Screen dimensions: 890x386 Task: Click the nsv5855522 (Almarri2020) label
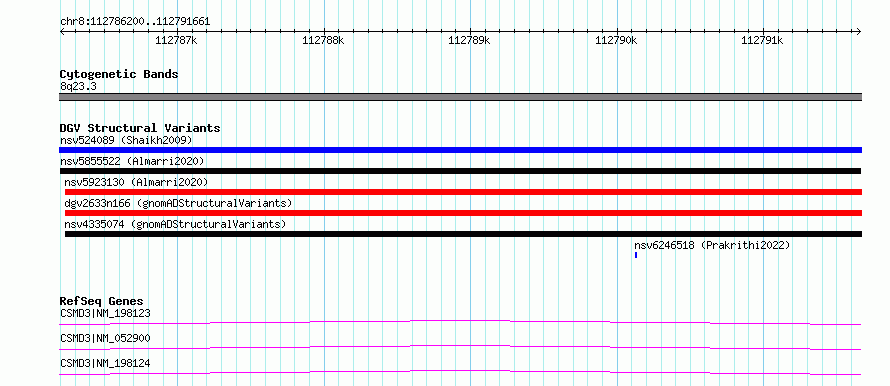tap(132, 161)
